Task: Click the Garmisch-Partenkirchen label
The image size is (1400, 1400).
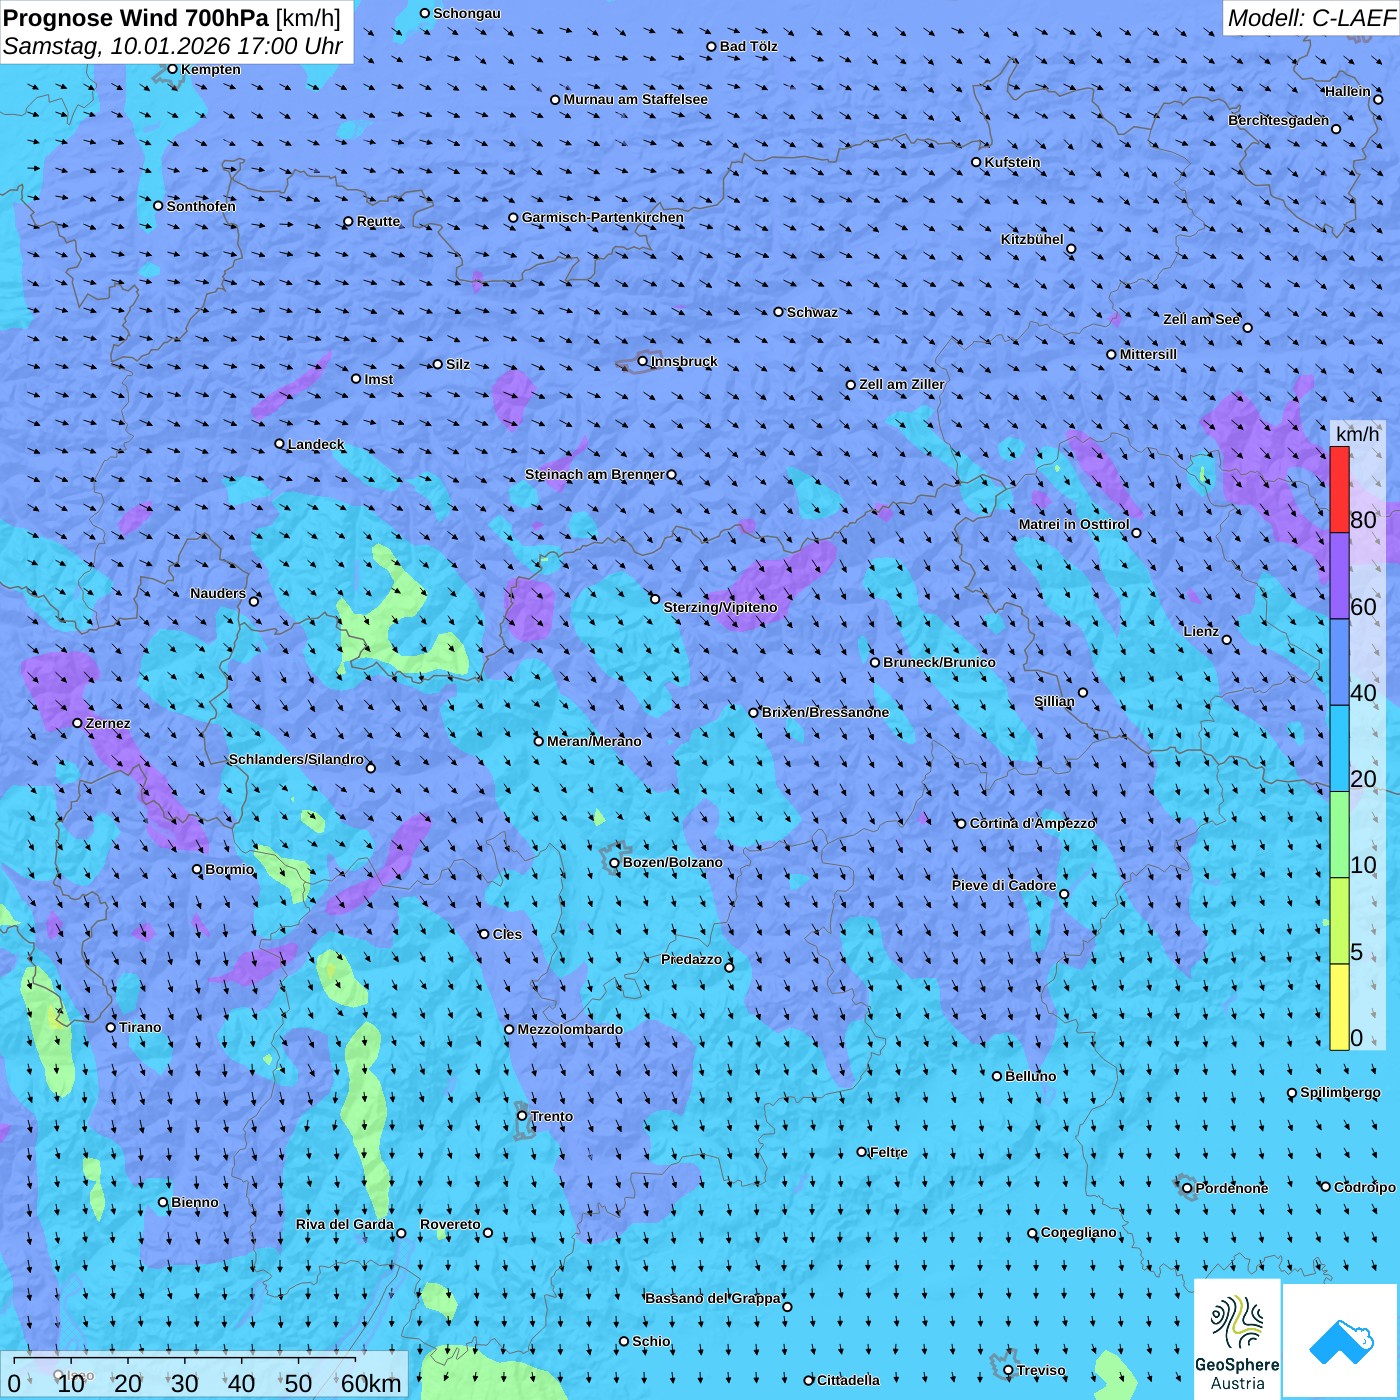Action: click(x=603, y=217)
